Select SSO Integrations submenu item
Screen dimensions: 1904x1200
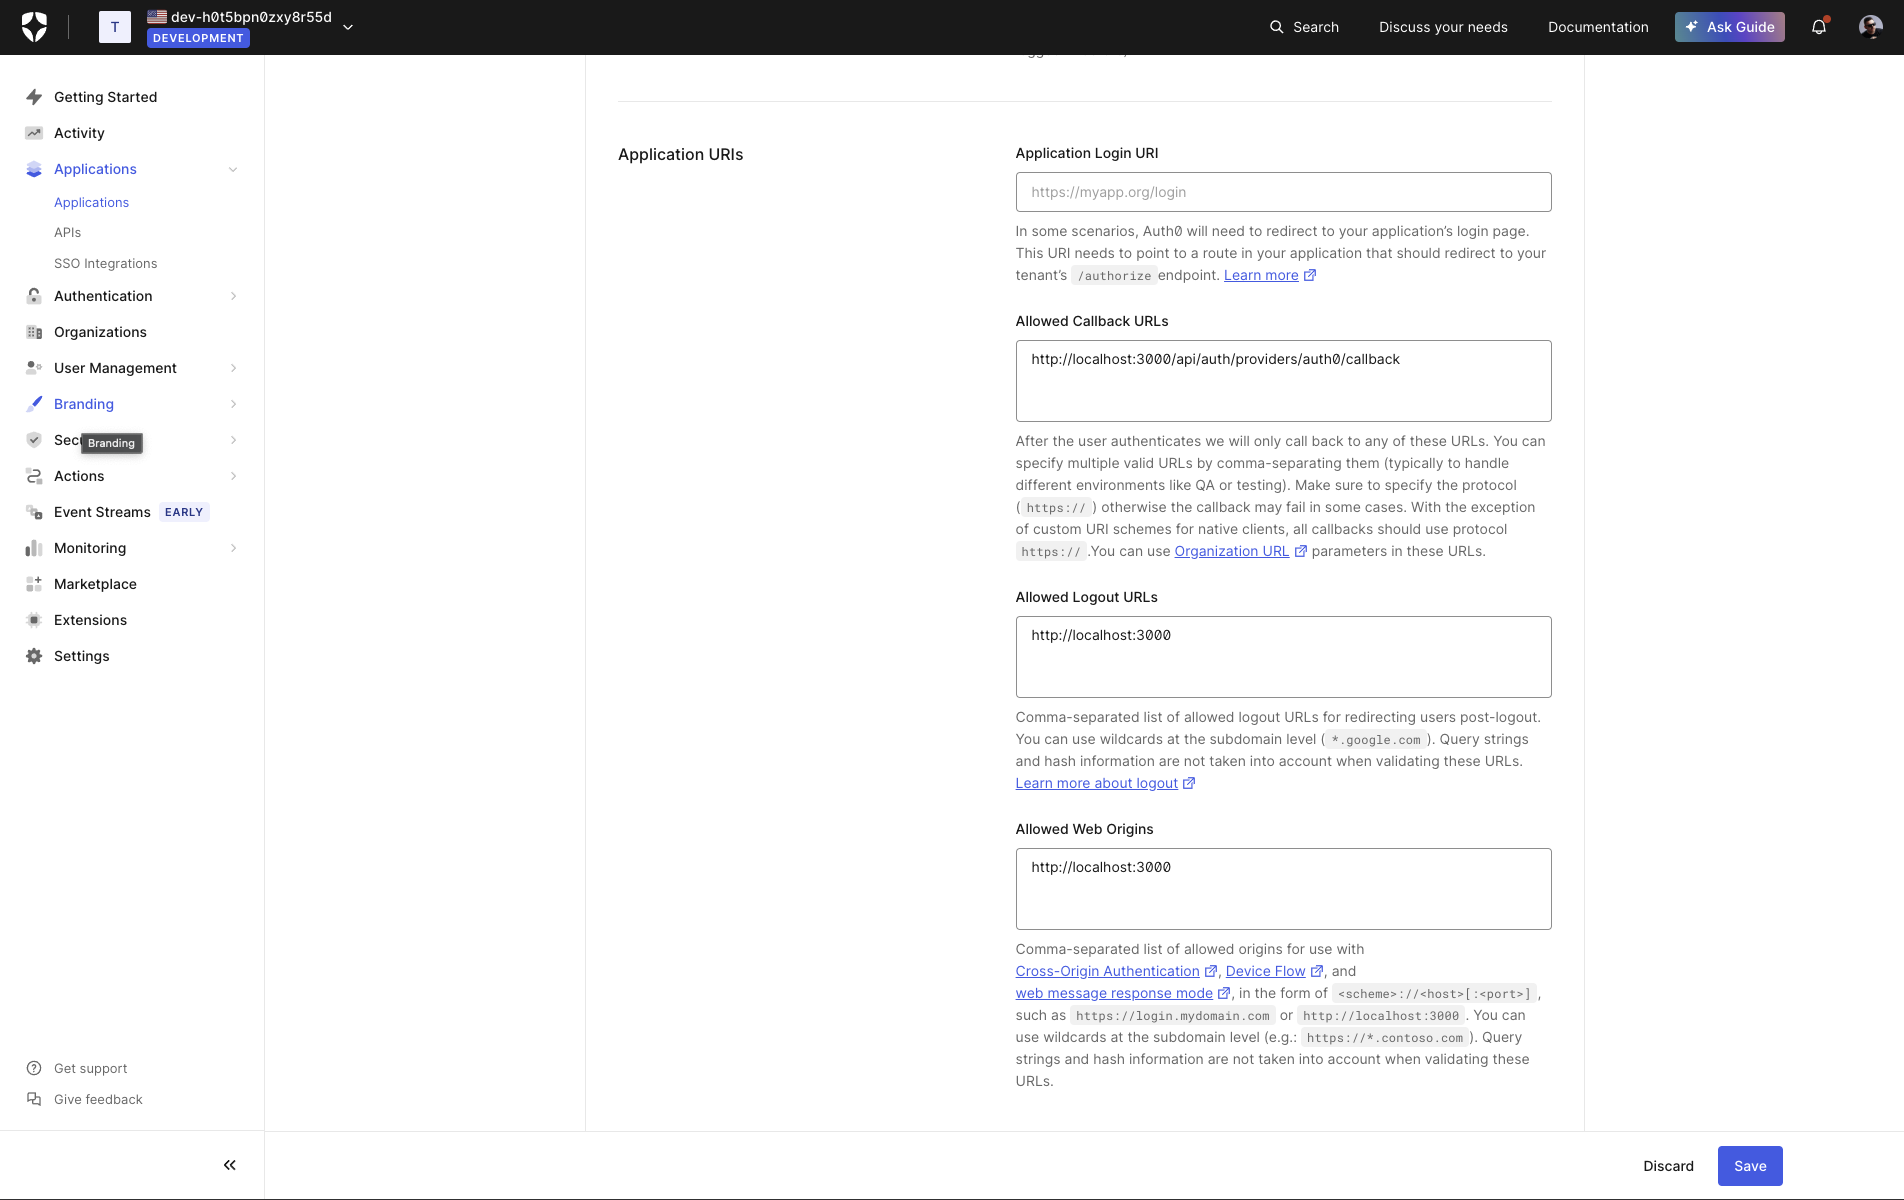105,263
